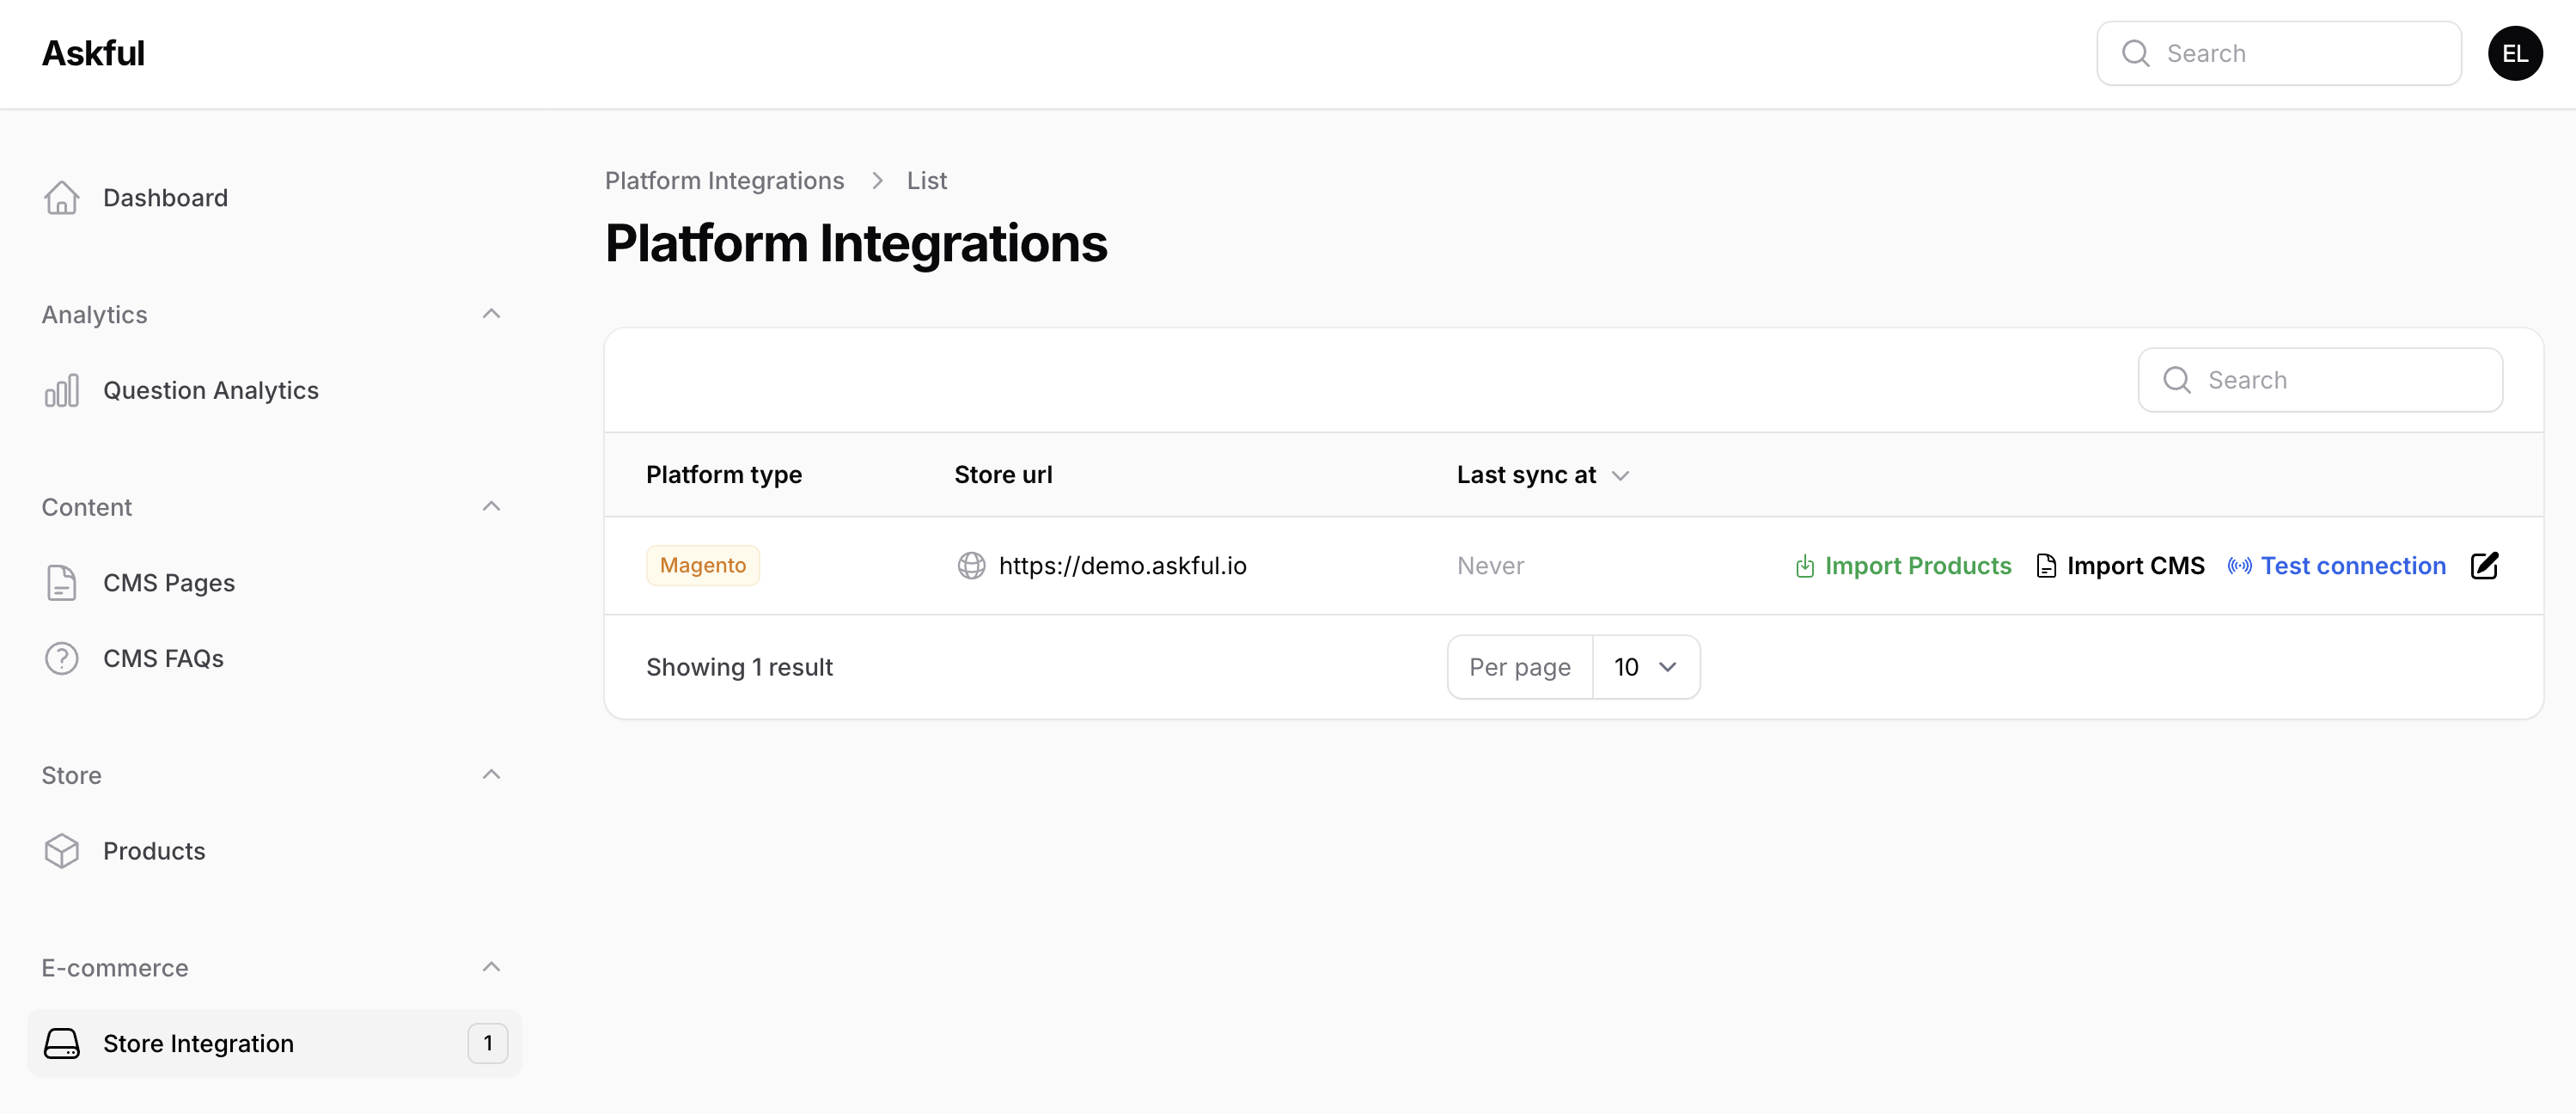This screenshot has height=1114, width=2576.
Task: Collapse the Store sidebar section
Action: point(491,775)
